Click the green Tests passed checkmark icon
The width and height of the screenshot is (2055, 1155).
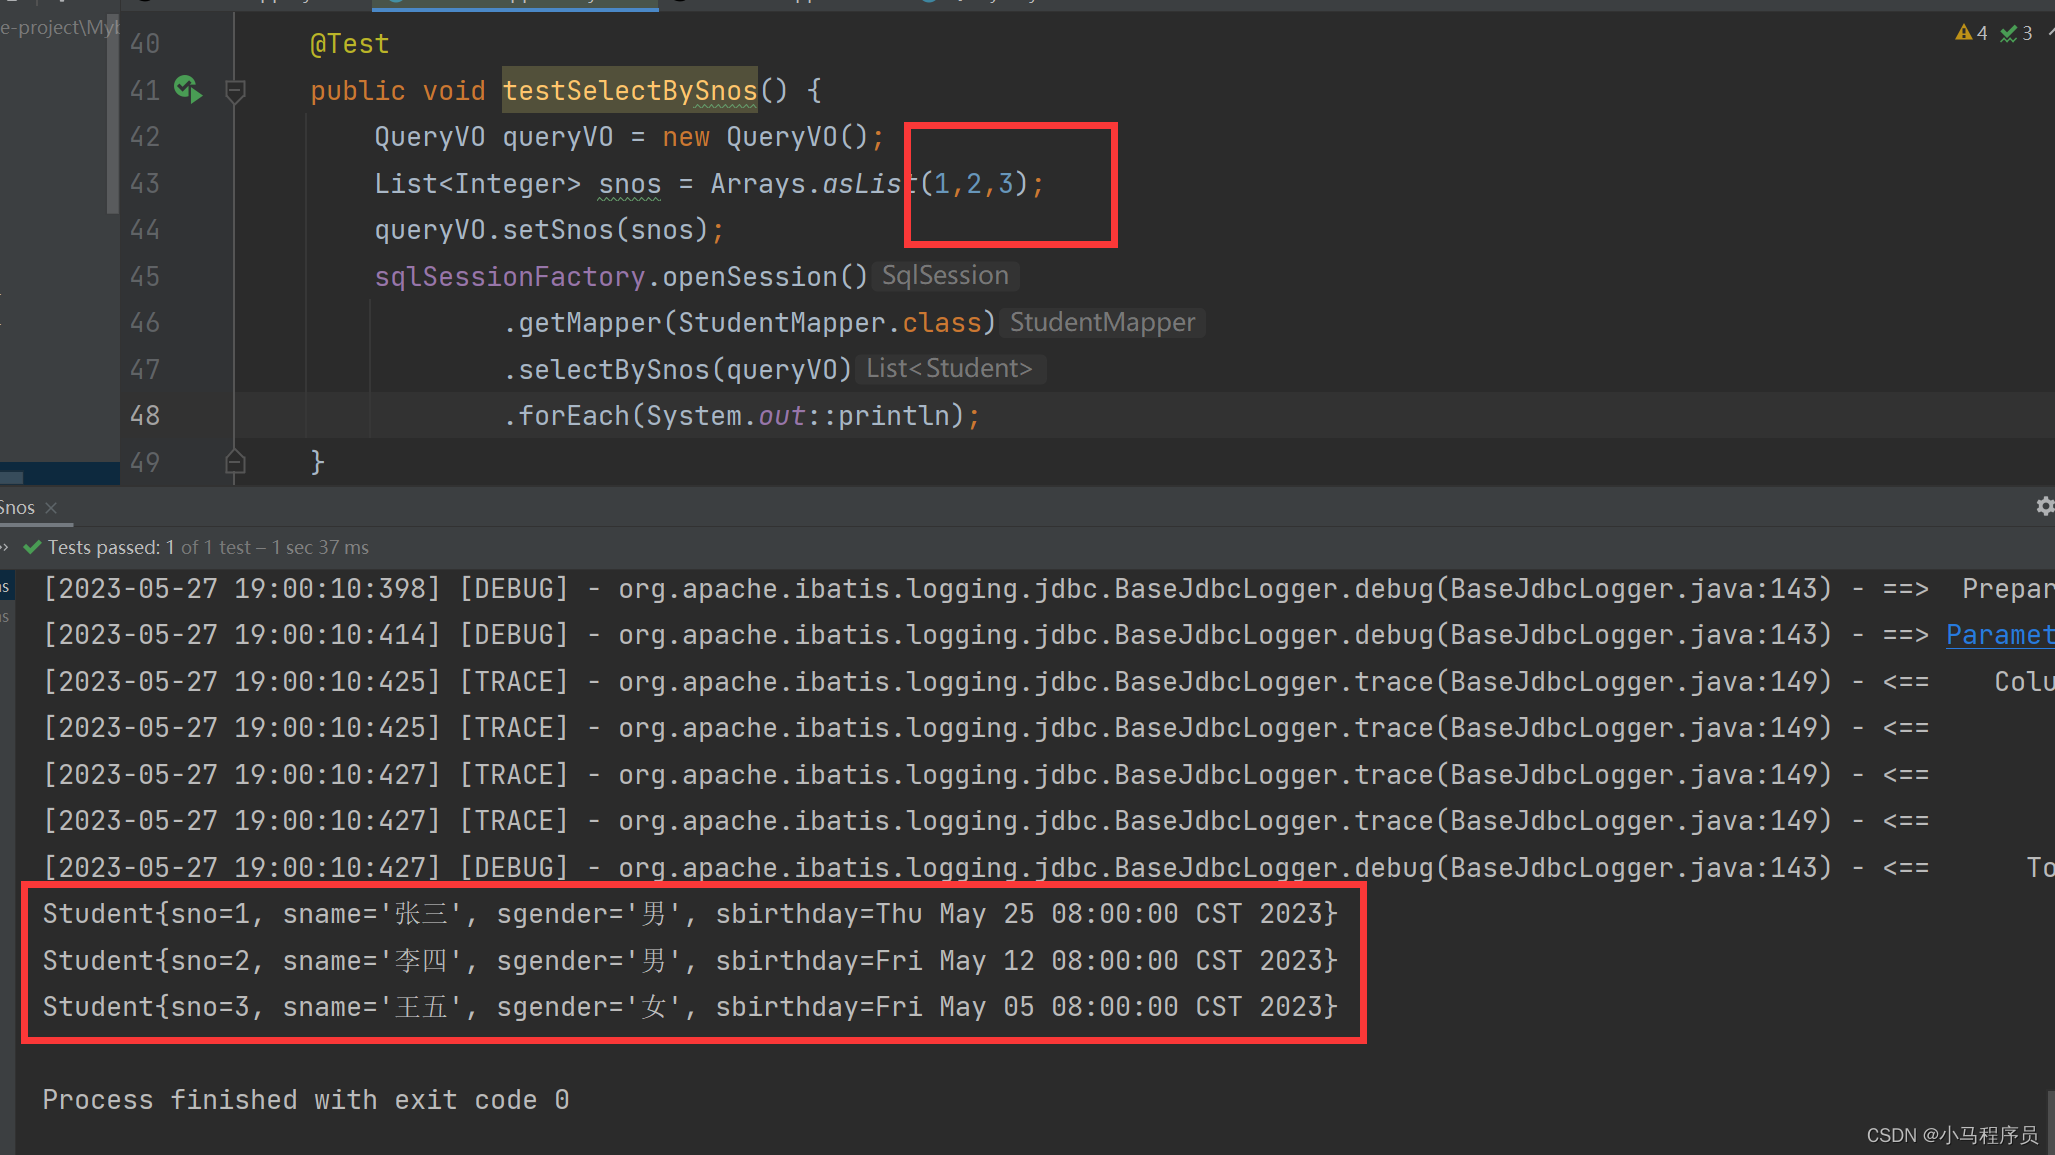[32, 547]
